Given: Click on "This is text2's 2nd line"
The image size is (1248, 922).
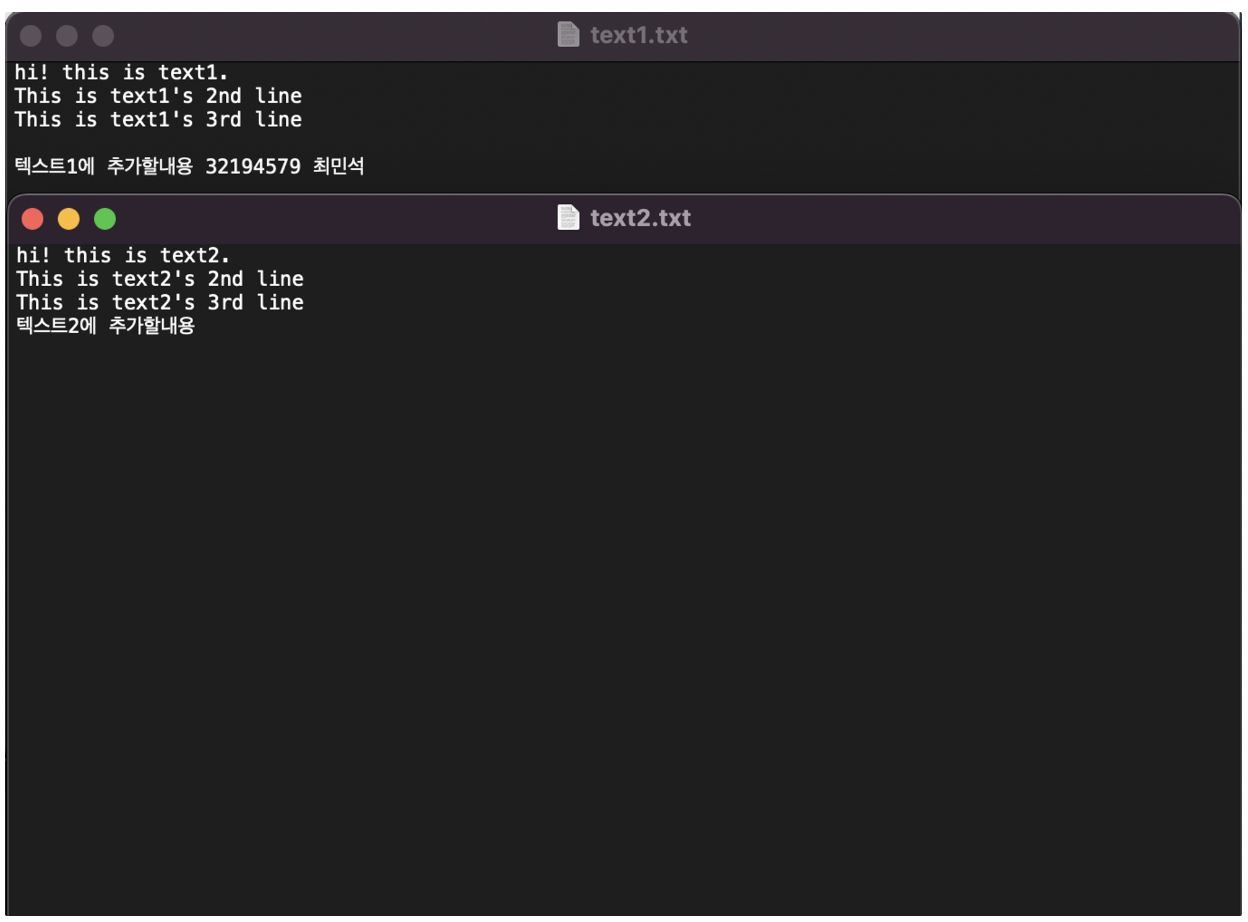Looking at the screenshot, I should tap(159, 279).
